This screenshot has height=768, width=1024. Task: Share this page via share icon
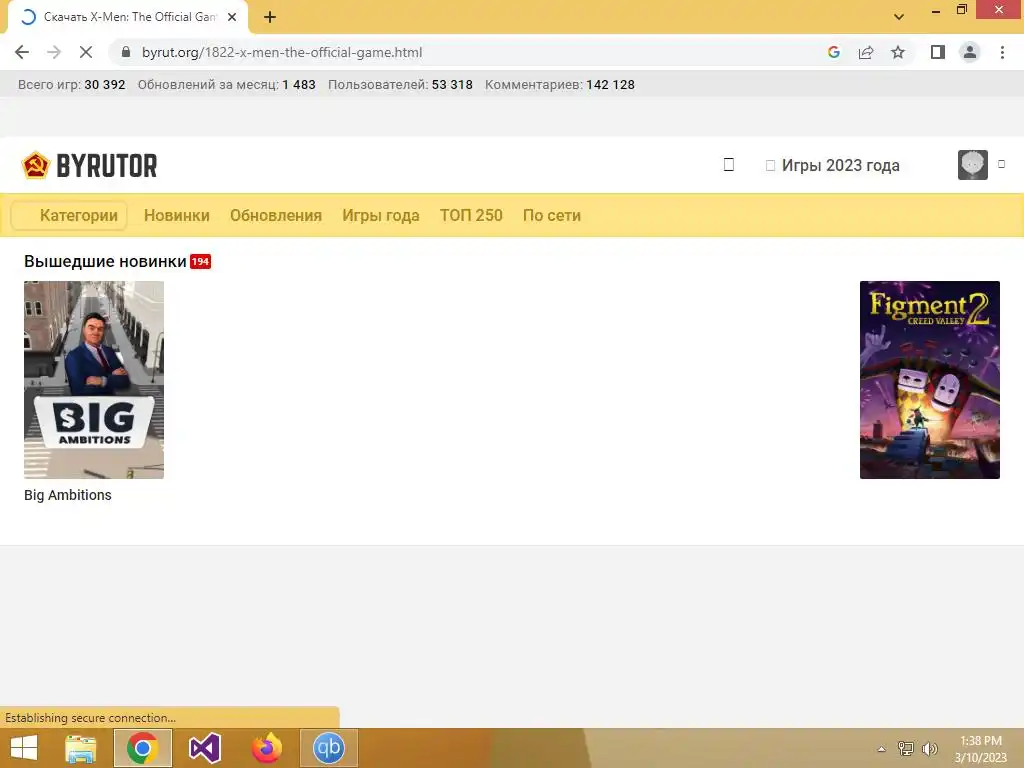(866, 52)
